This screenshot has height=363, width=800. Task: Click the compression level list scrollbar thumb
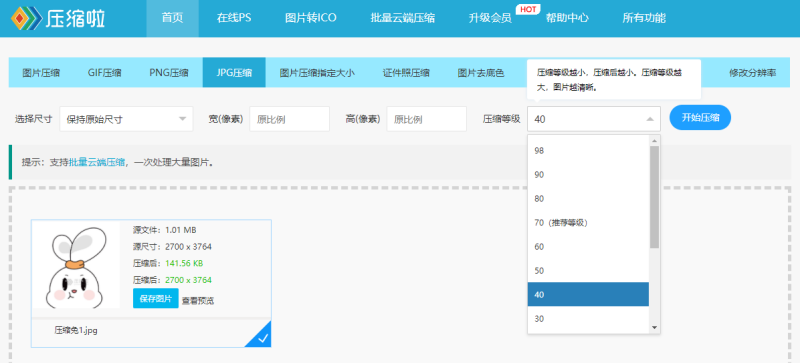point(655,197)
